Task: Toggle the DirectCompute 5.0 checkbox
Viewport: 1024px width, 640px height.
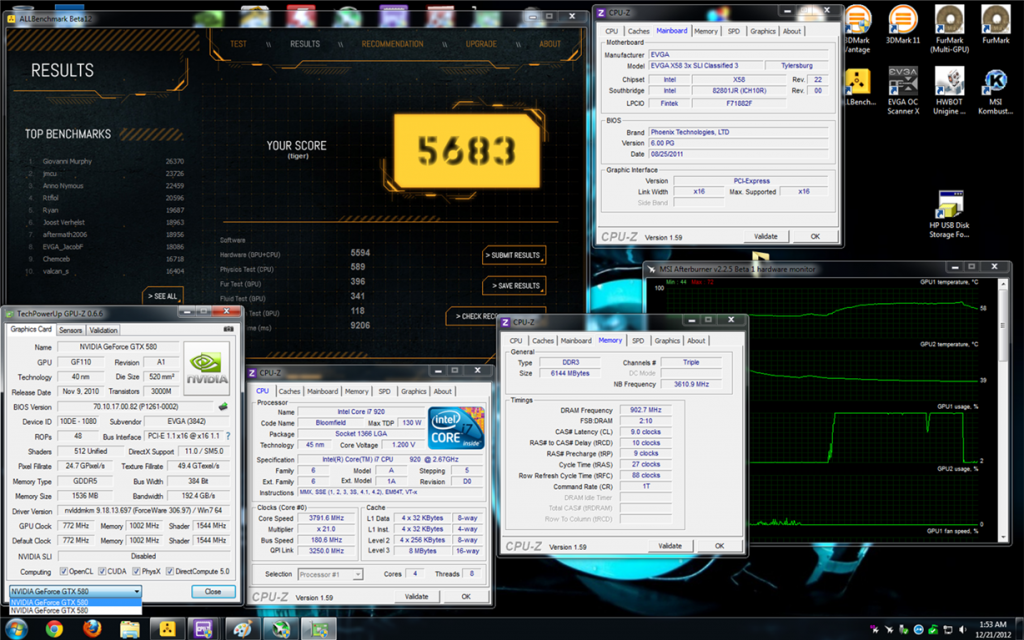Action: point(170,571)
